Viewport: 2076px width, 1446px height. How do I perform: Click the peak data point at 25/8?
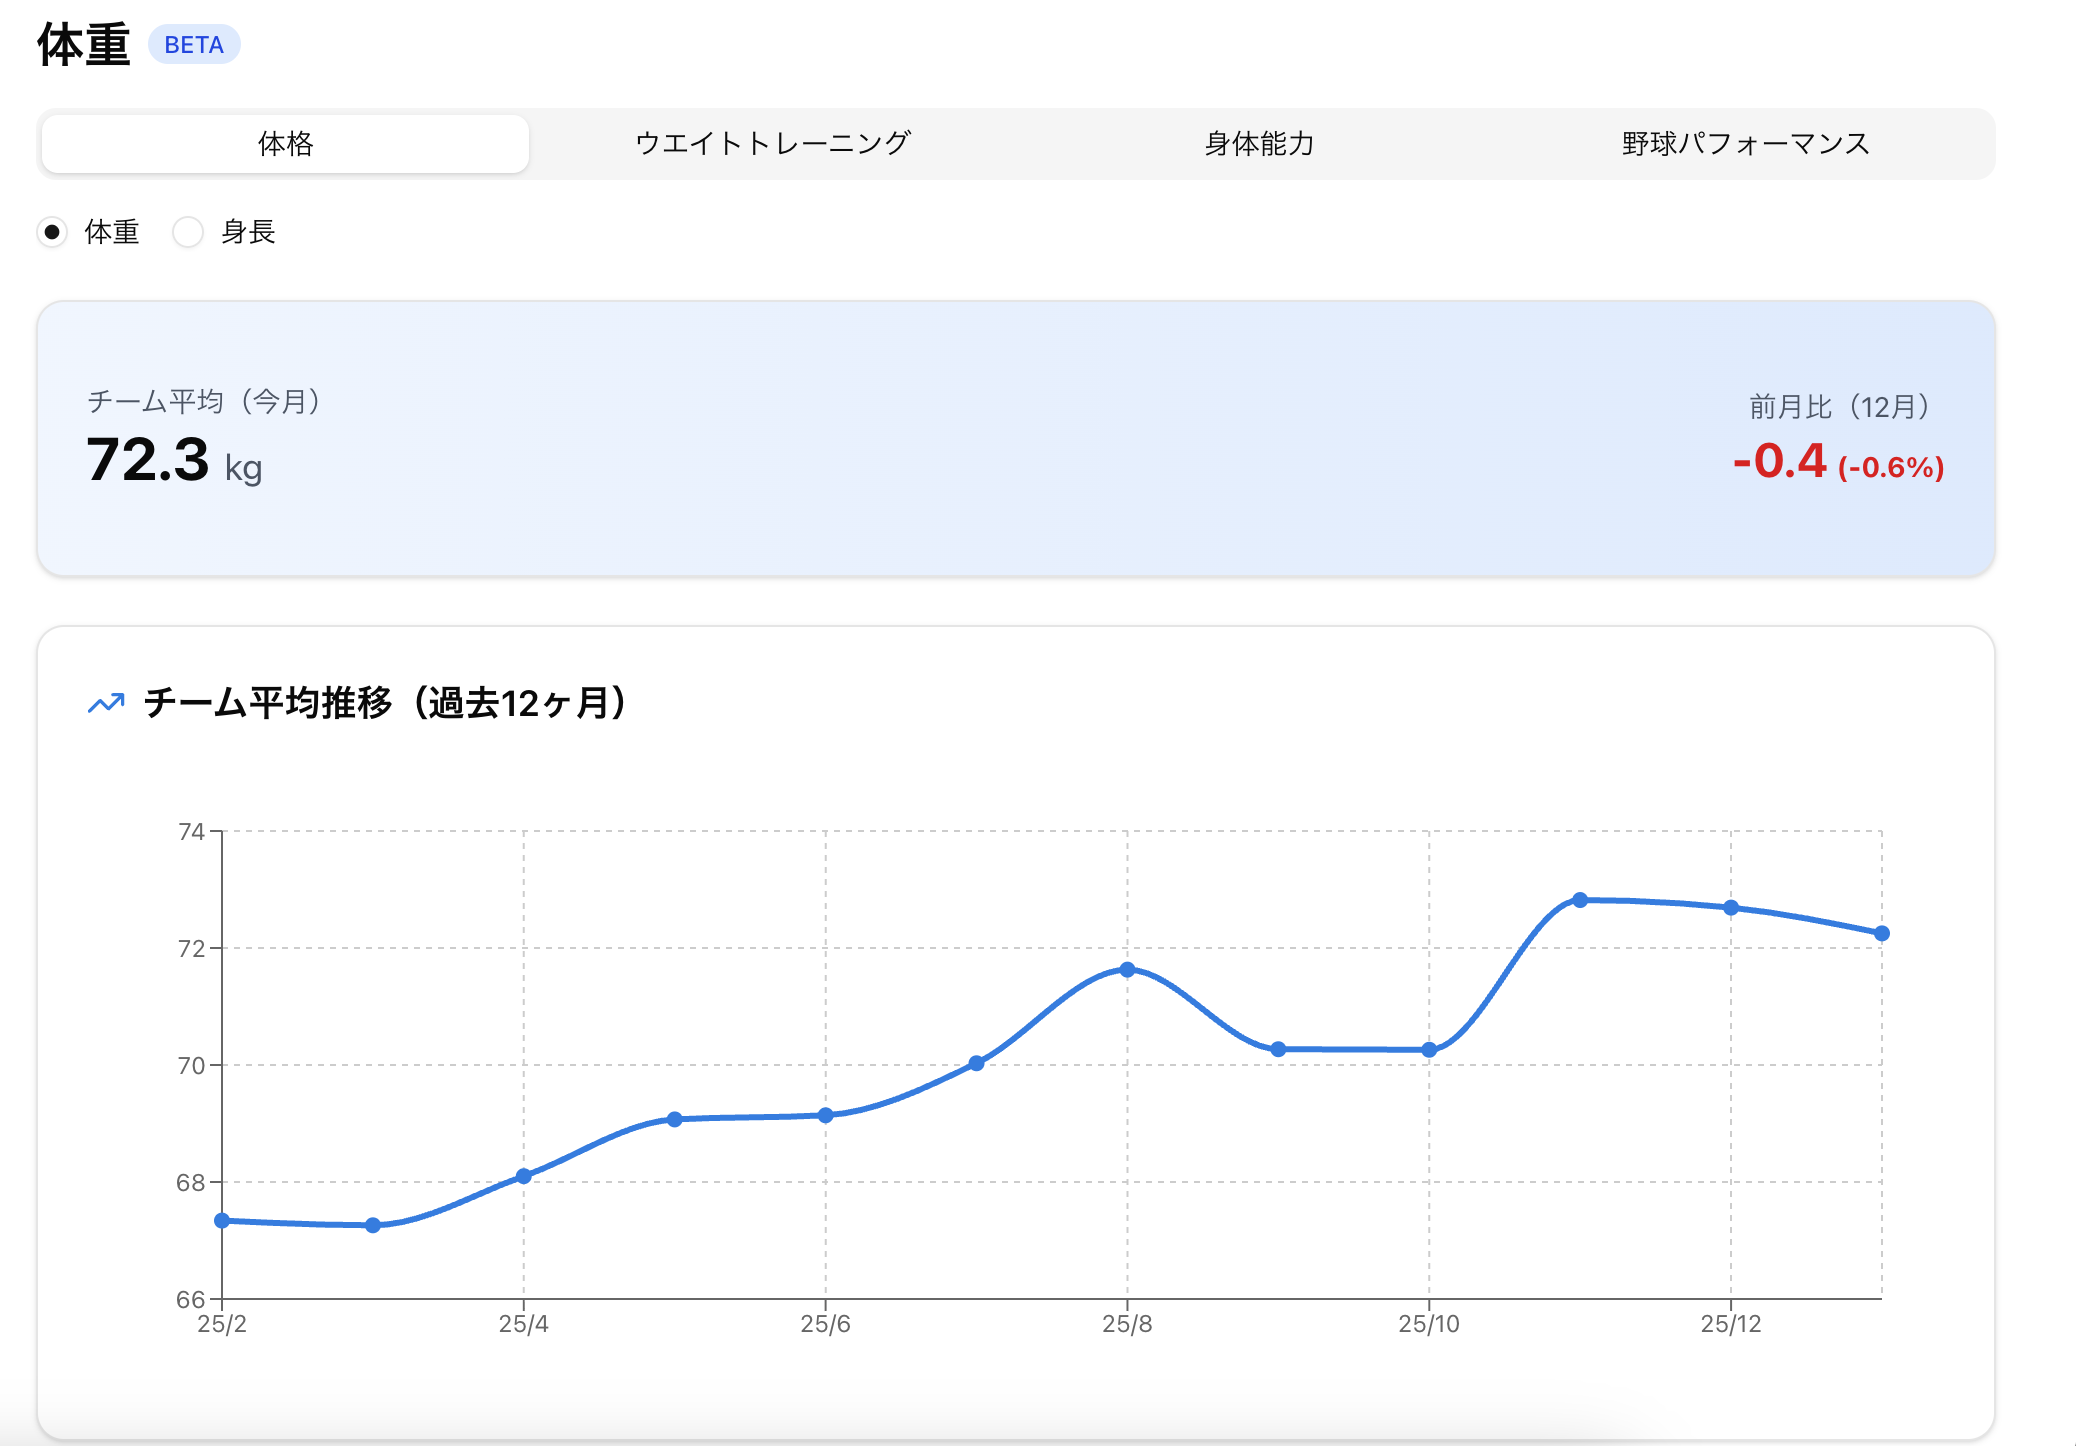1127,969
